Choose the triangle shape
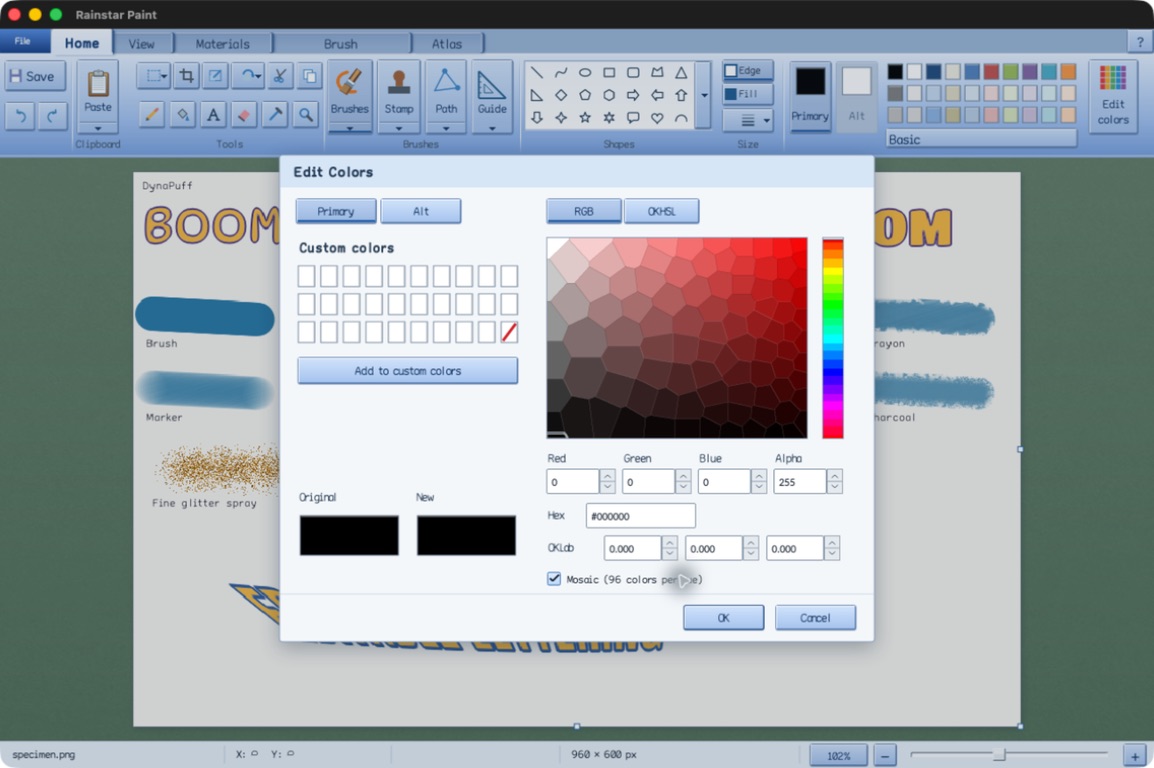This screenshot has width=1154, height=768. 682,72
